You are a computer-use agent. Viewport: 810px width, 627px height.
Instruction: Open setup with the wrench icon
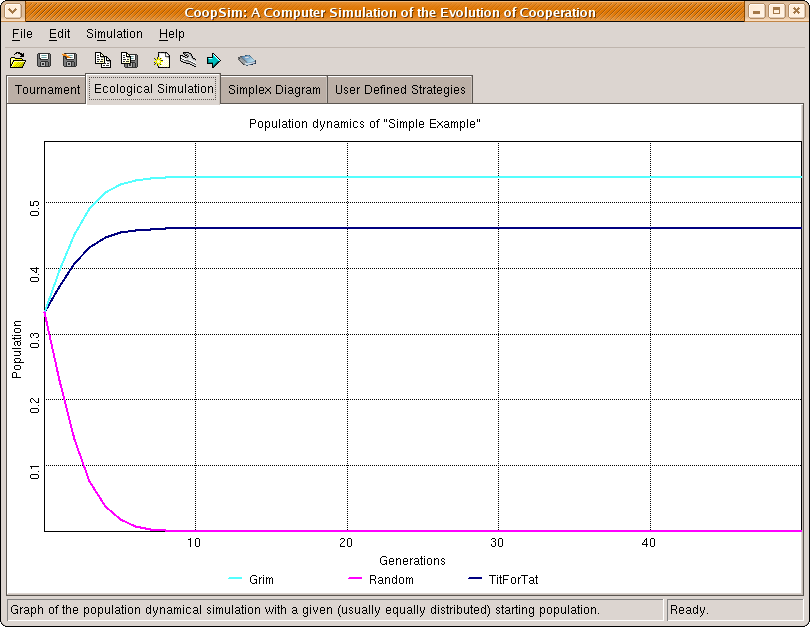188,61
